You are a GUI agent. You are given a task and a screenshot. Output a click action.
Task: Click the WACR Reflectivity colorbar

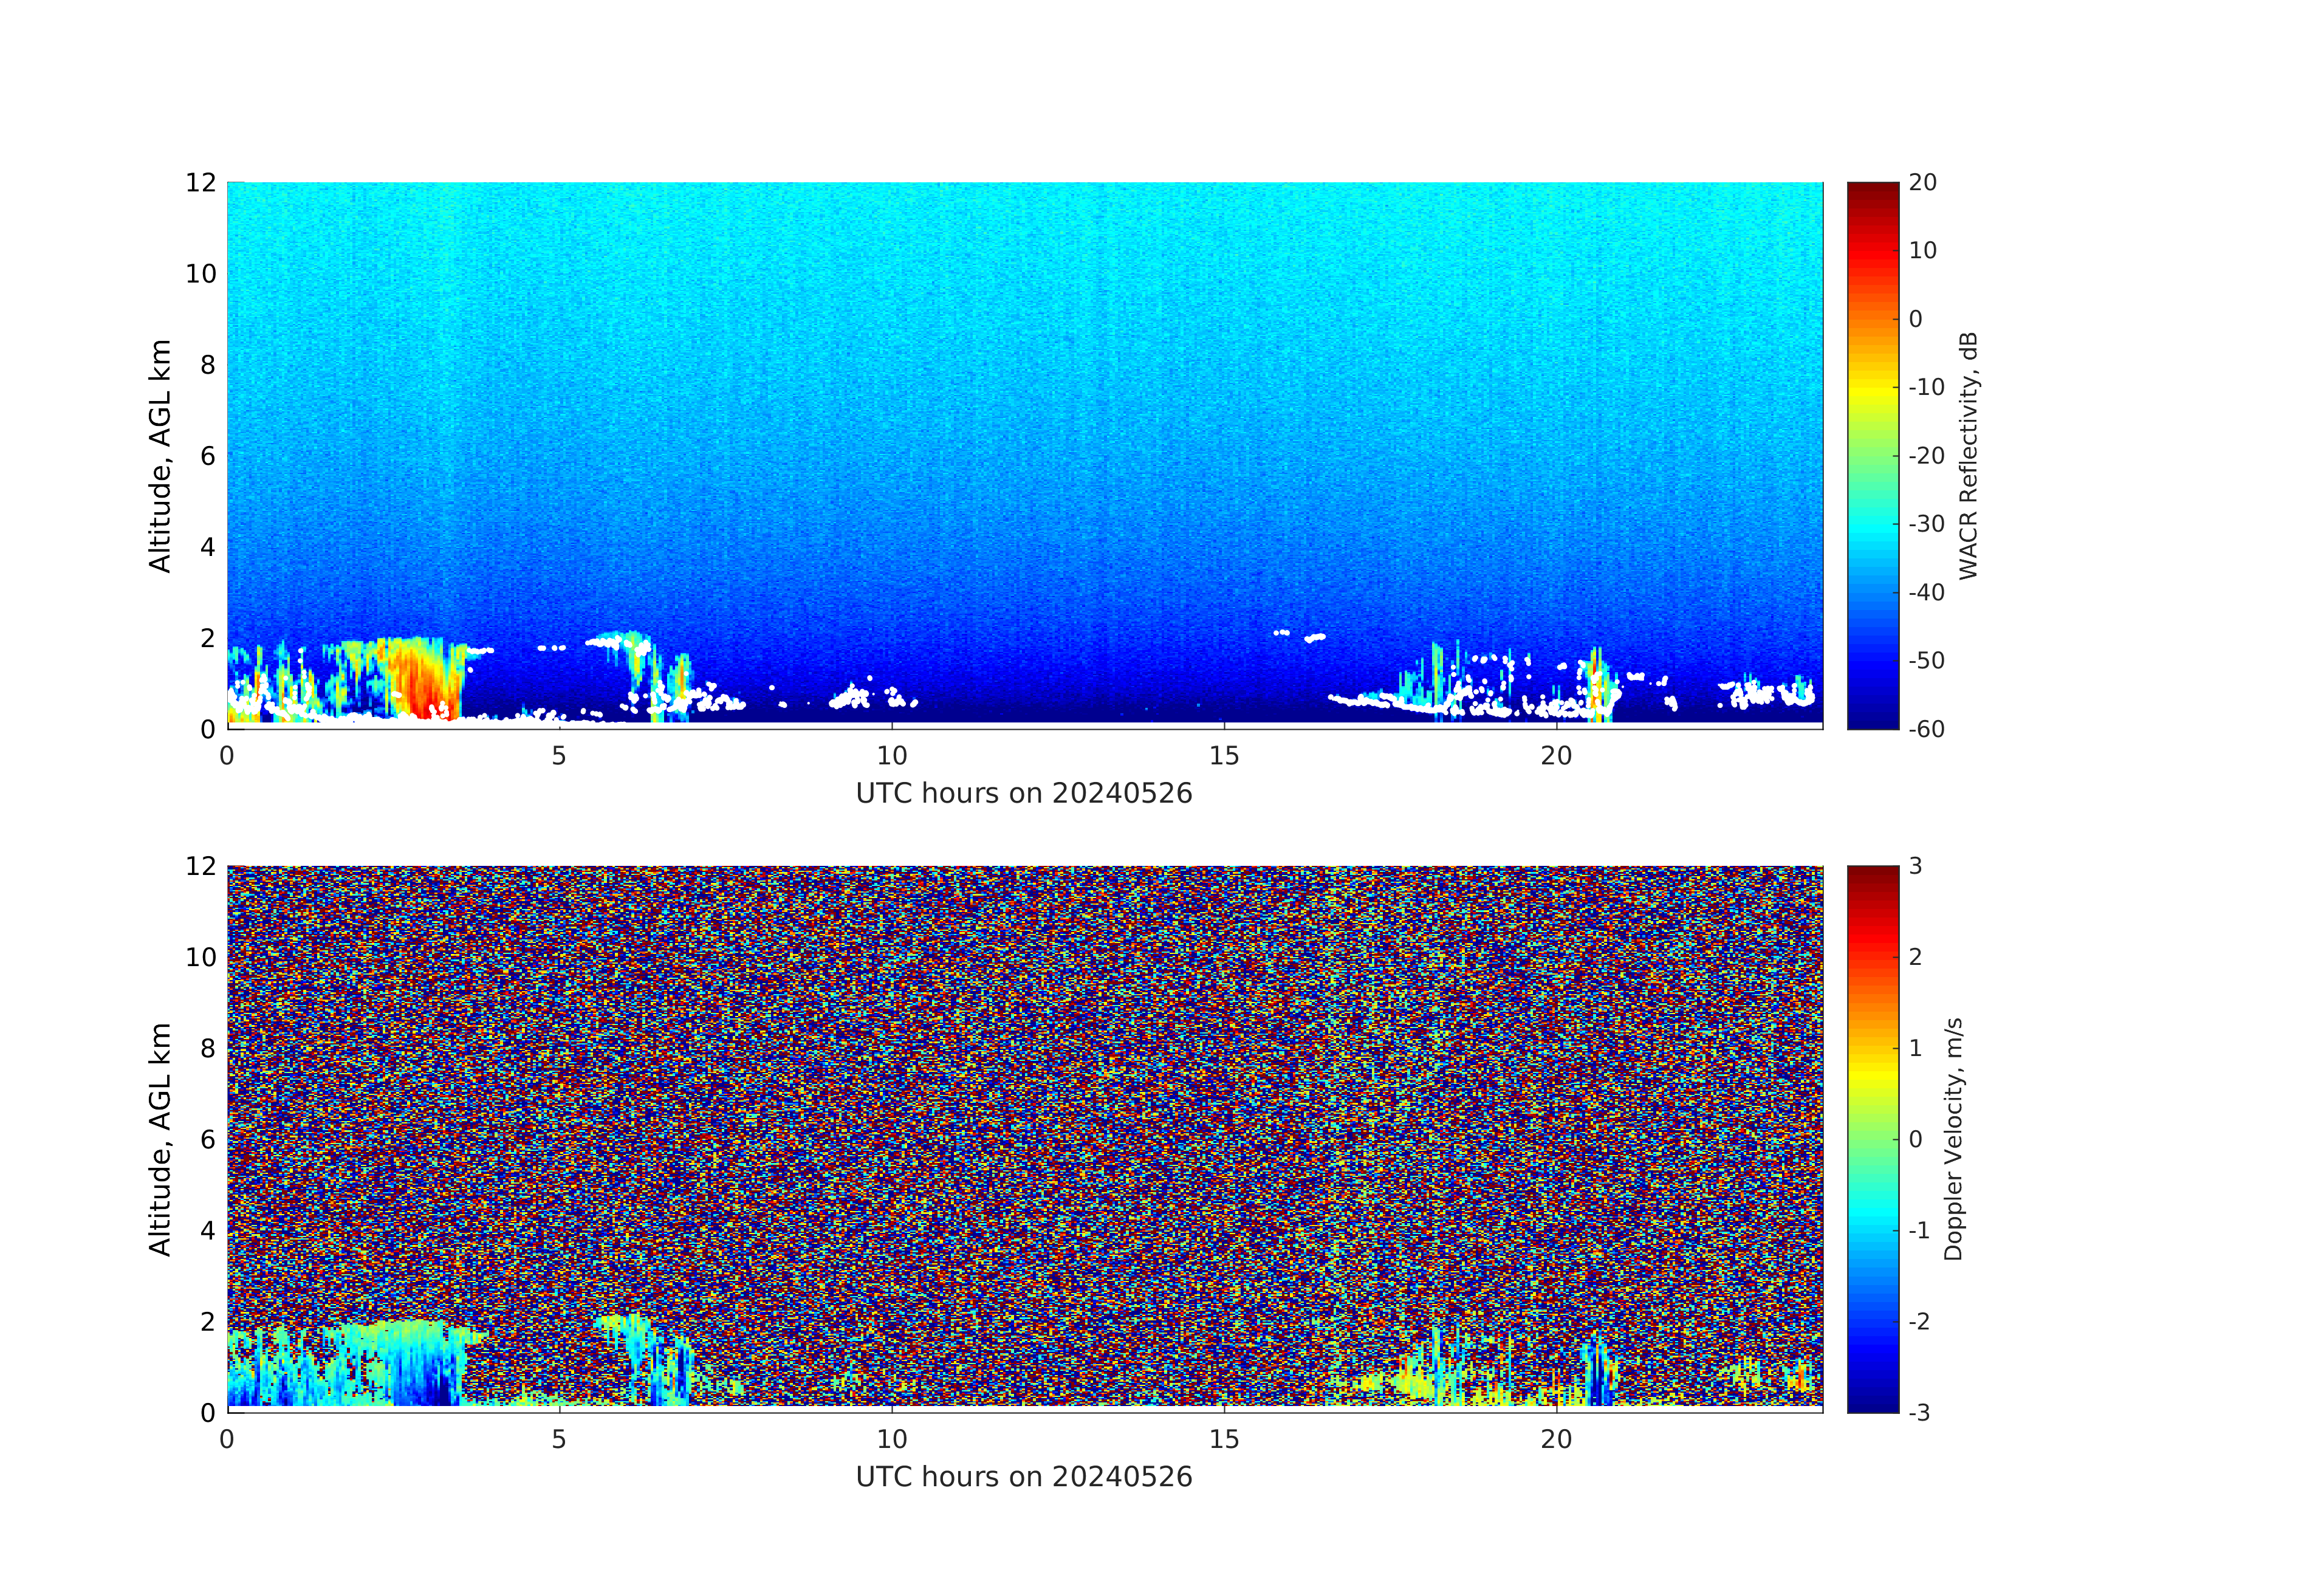click(1872, 455)
